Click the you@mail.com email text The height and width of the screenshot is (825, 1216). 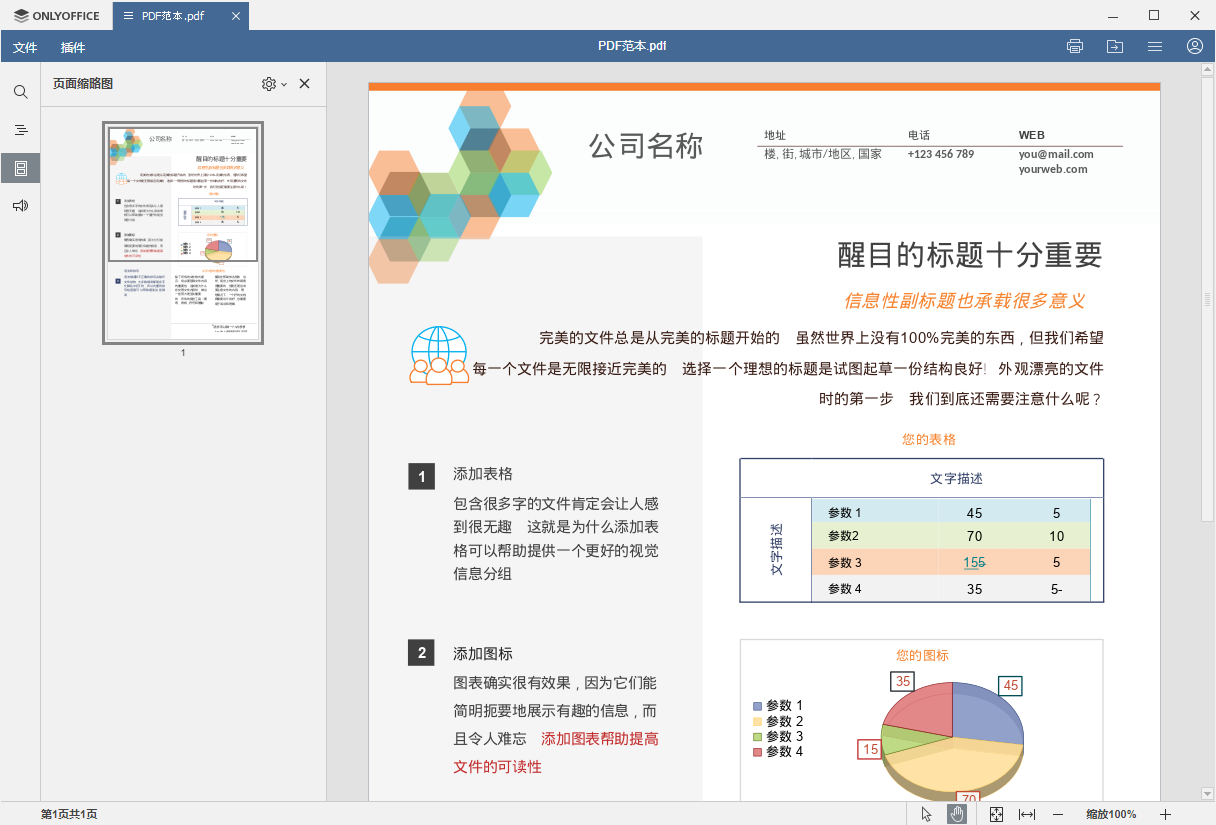click(1056, 154)
